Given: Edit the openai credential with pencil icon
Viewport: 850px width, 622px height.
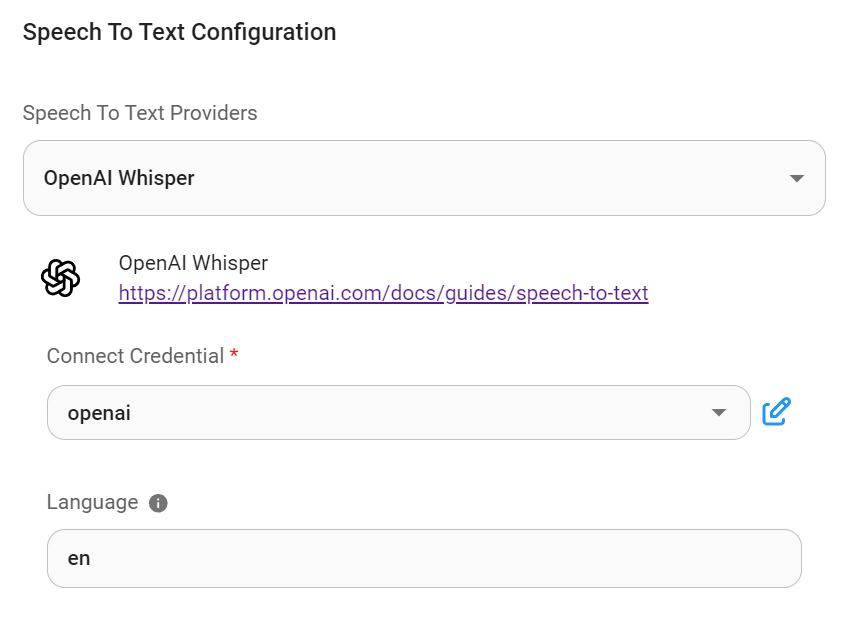Looking at the screenshot, I should [777, 412].
